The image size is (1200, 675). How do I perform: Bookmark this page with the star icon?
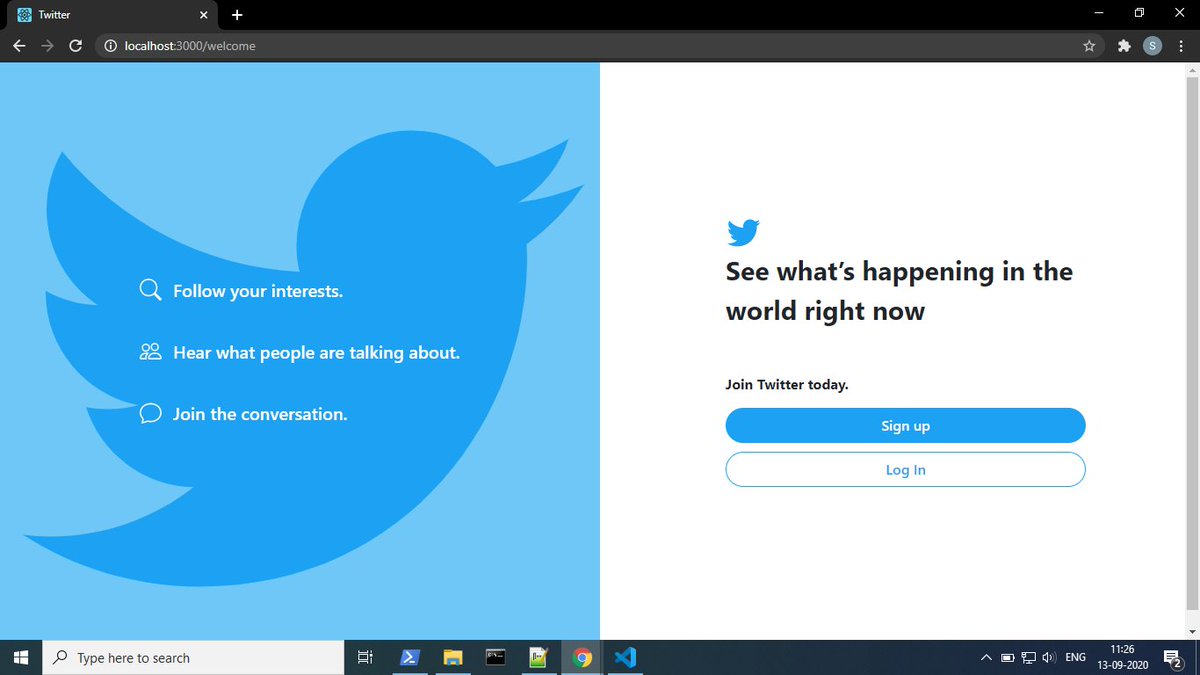[1089, 46]
